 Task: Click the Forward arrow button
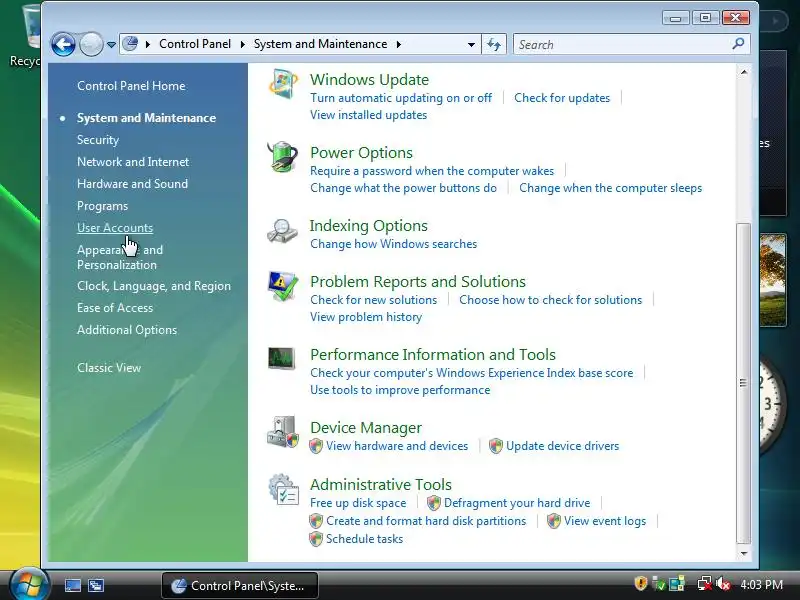click(91, 44)
